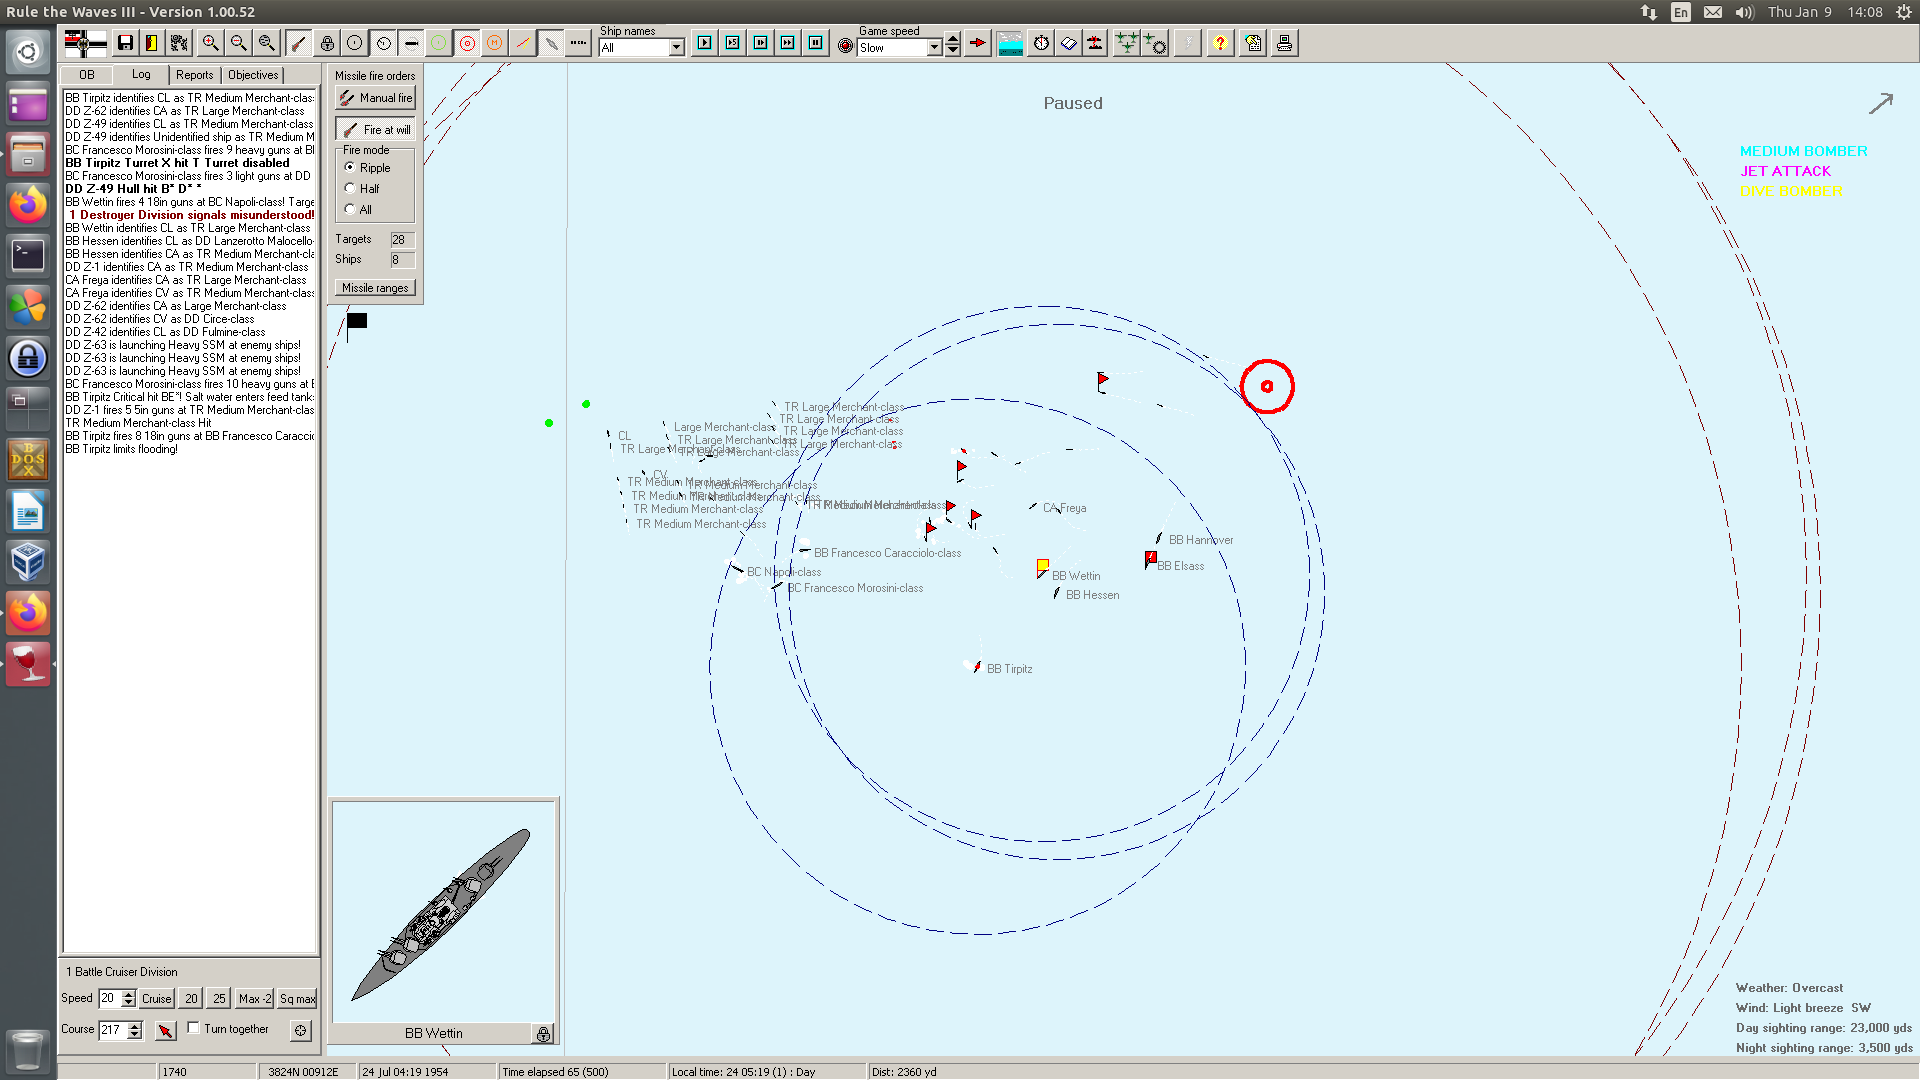Click the three aircraft formation icon
The image size is (1920, 1080).
[x=1127, y=43]
